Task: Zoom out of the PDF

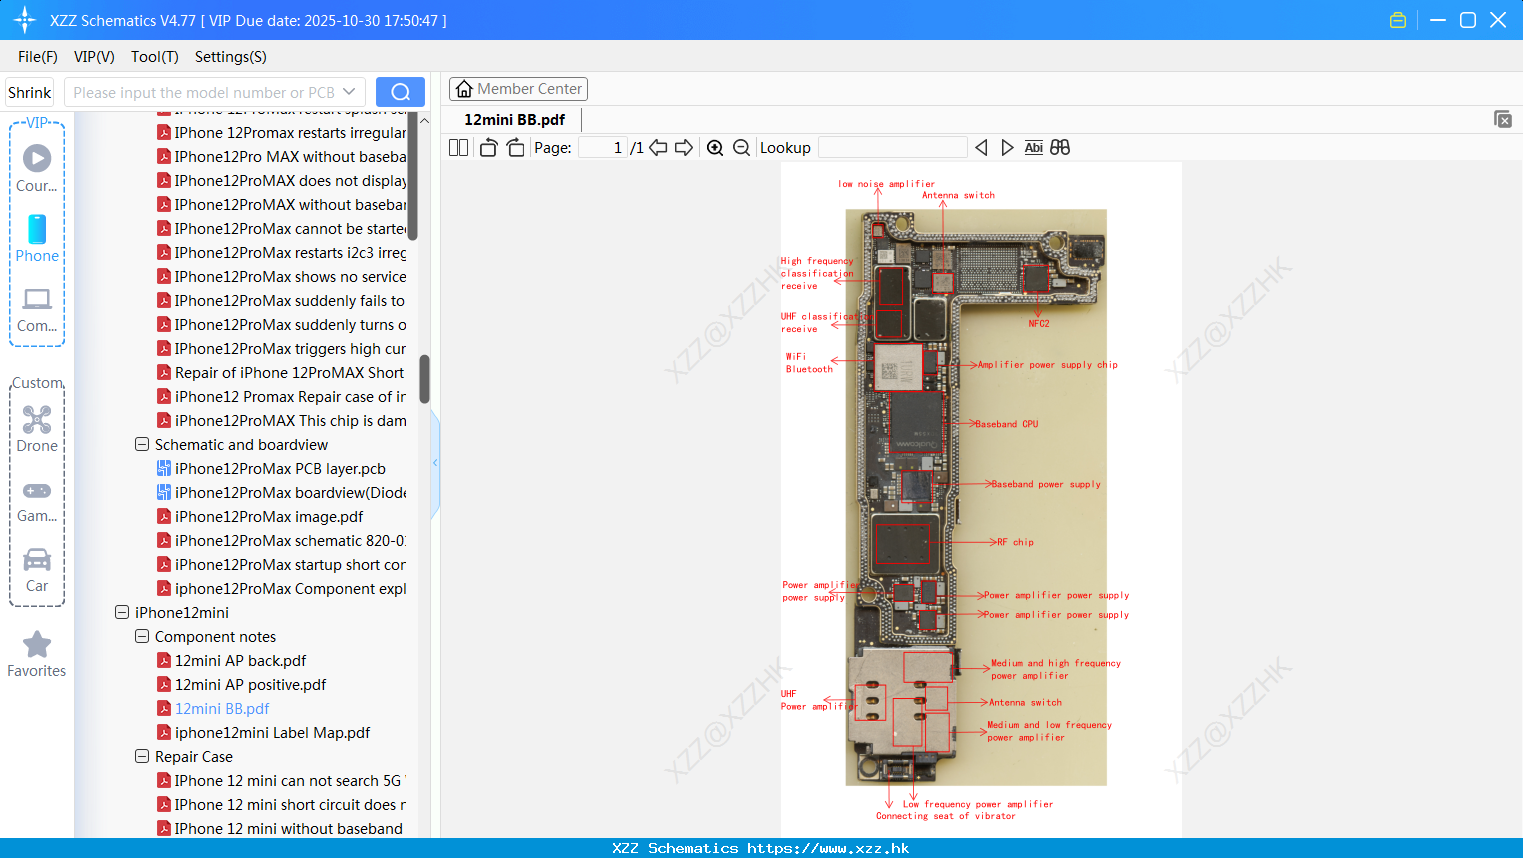Action: pyautogui.click(x=741, y=148)
